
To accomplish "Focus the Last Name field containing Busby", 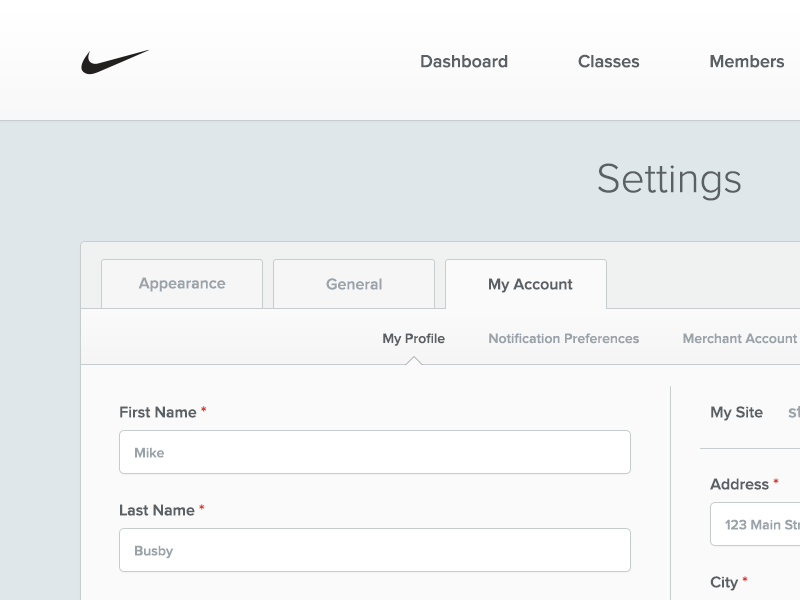I will coord(374,550).
